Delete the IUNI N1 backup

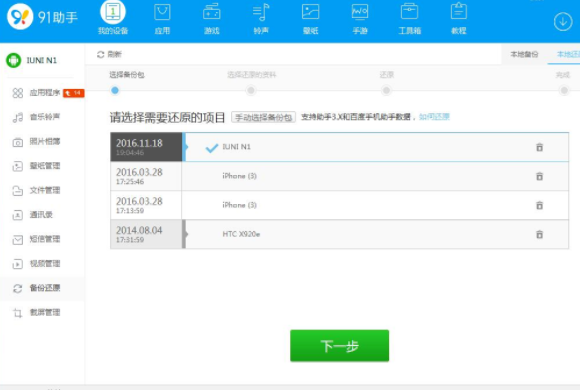tap(539, 147)
